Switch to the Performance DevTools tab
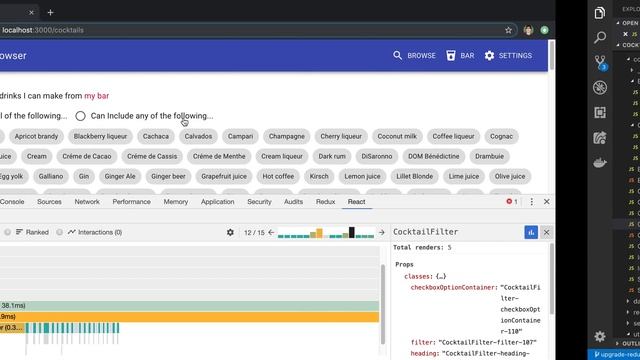 (x=131, y=202)
